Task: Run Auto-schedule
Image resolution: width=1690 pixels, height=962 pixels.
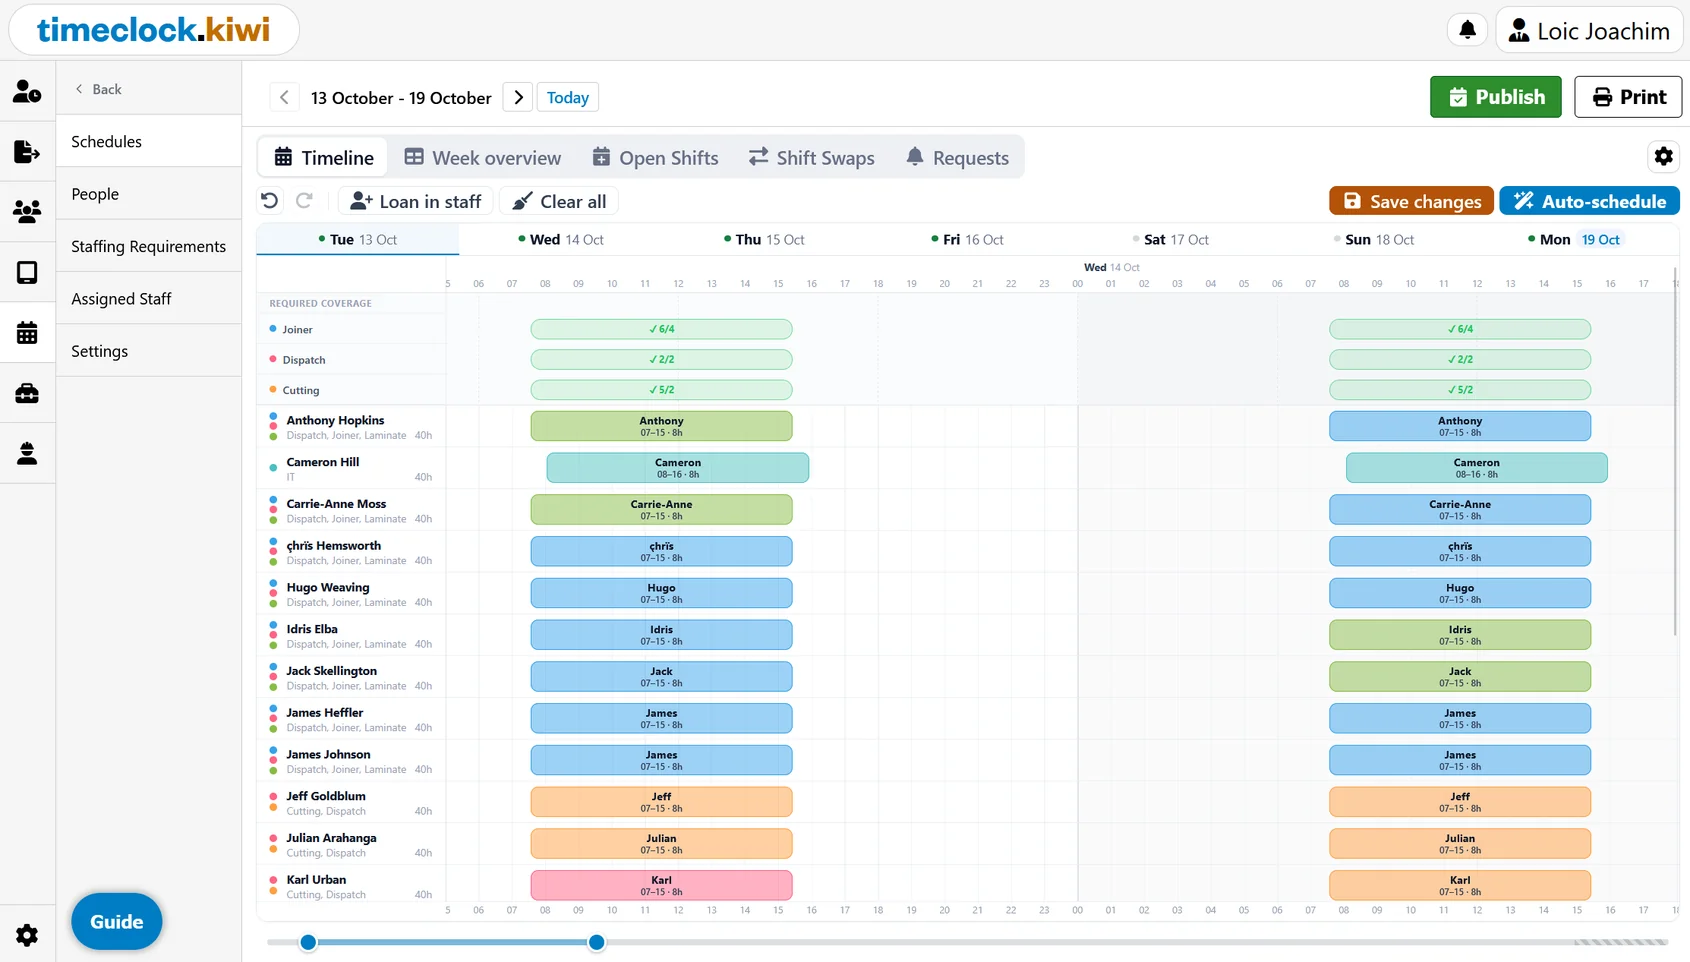Action: tap(1589, 201)
